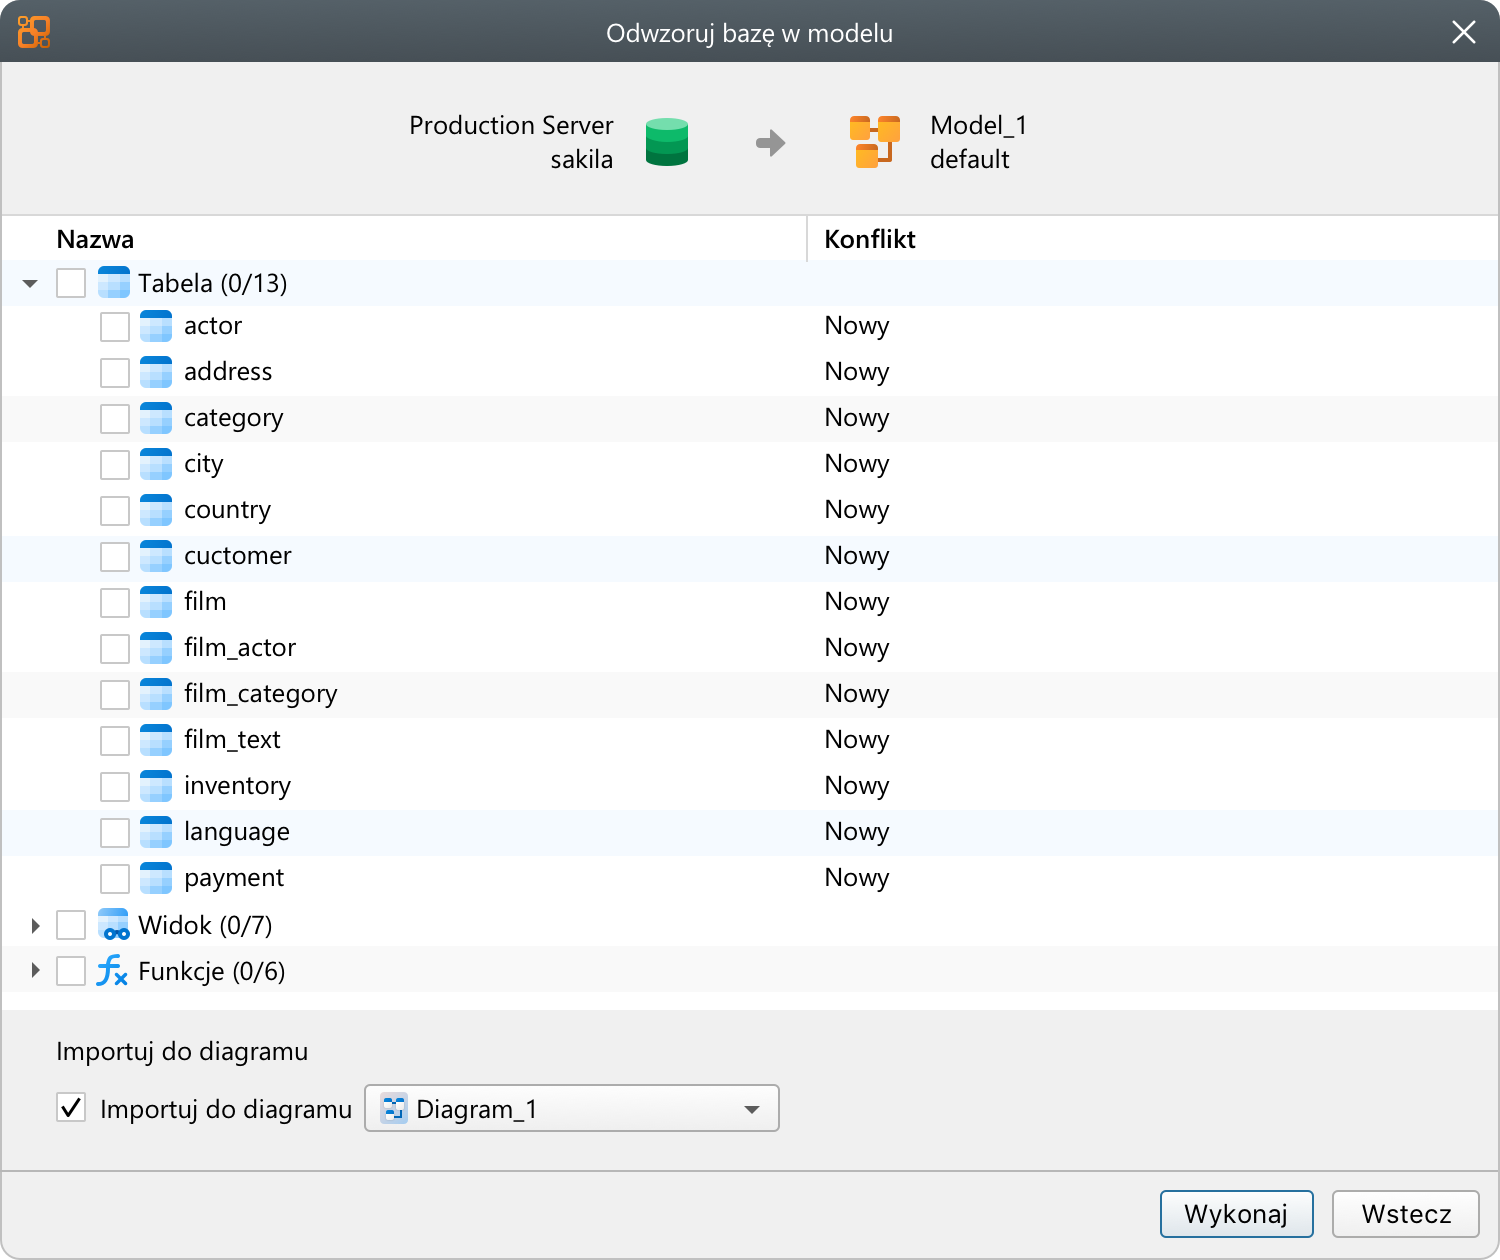Click the Diagram_1 icon in dropdown
Screen dimensions: 1500x1260
[395, 1109]
